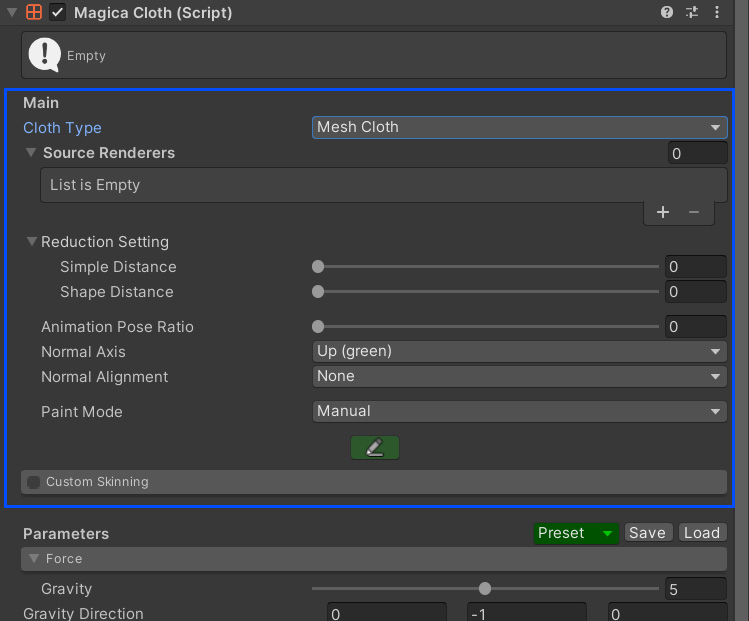Click the Shape Distance label

click(x=117, y=292)
